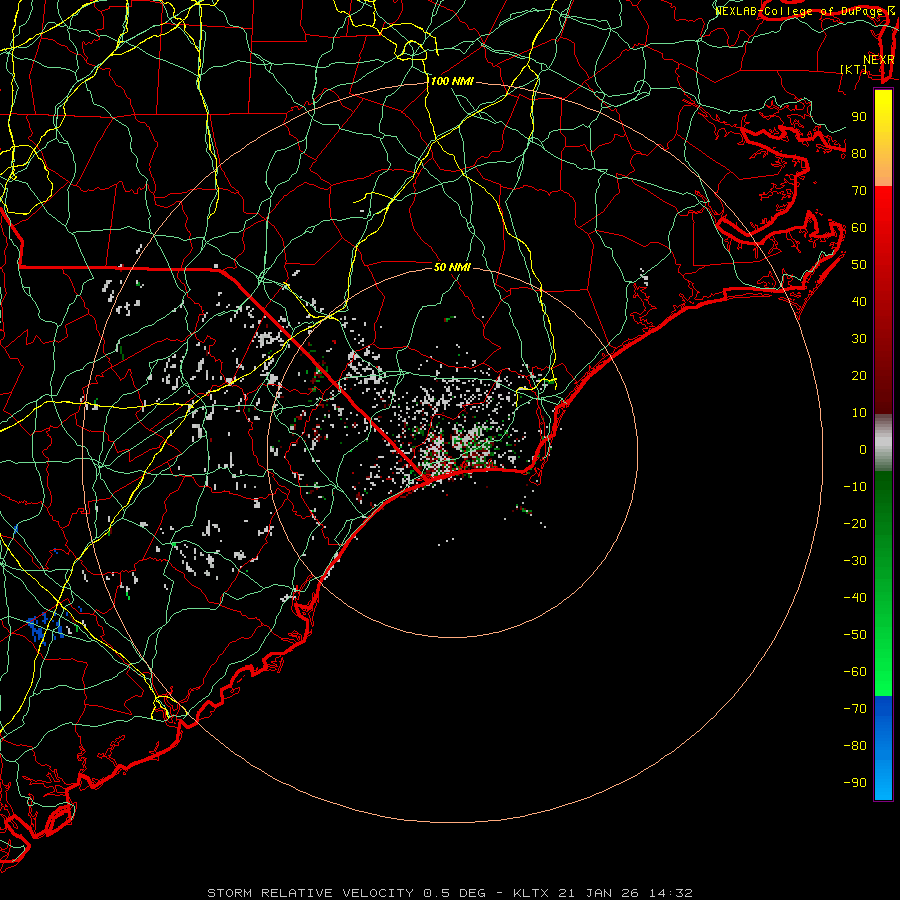This screenshot has width=900, height=900.
Task: Click the -70 value on velocity scale
Action: (x=855, y=709)
